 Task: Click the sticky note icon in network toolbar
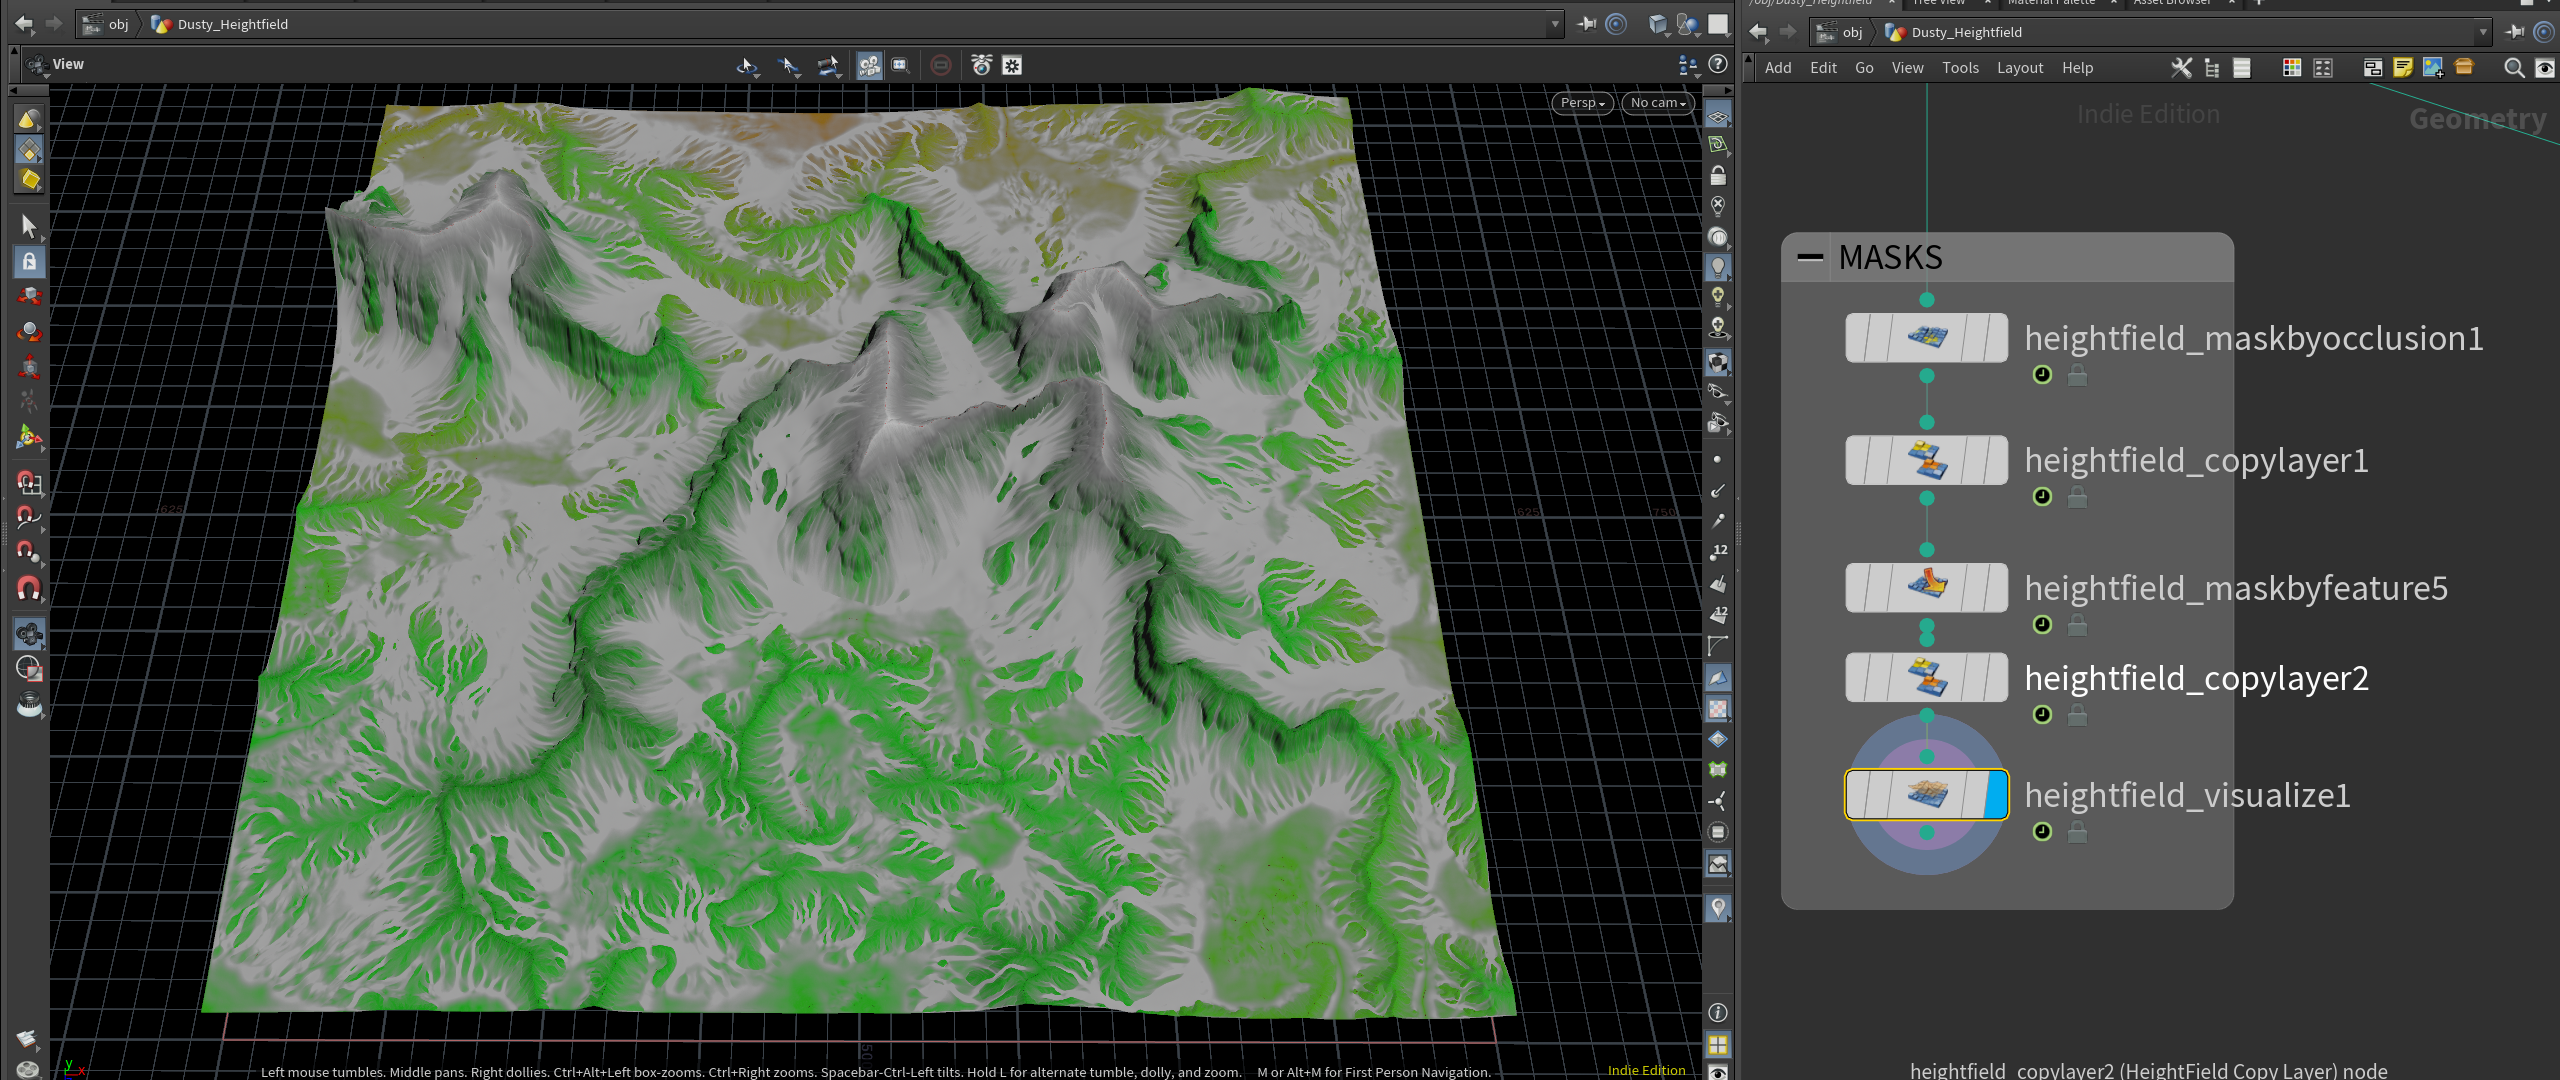coord(2402,68)
